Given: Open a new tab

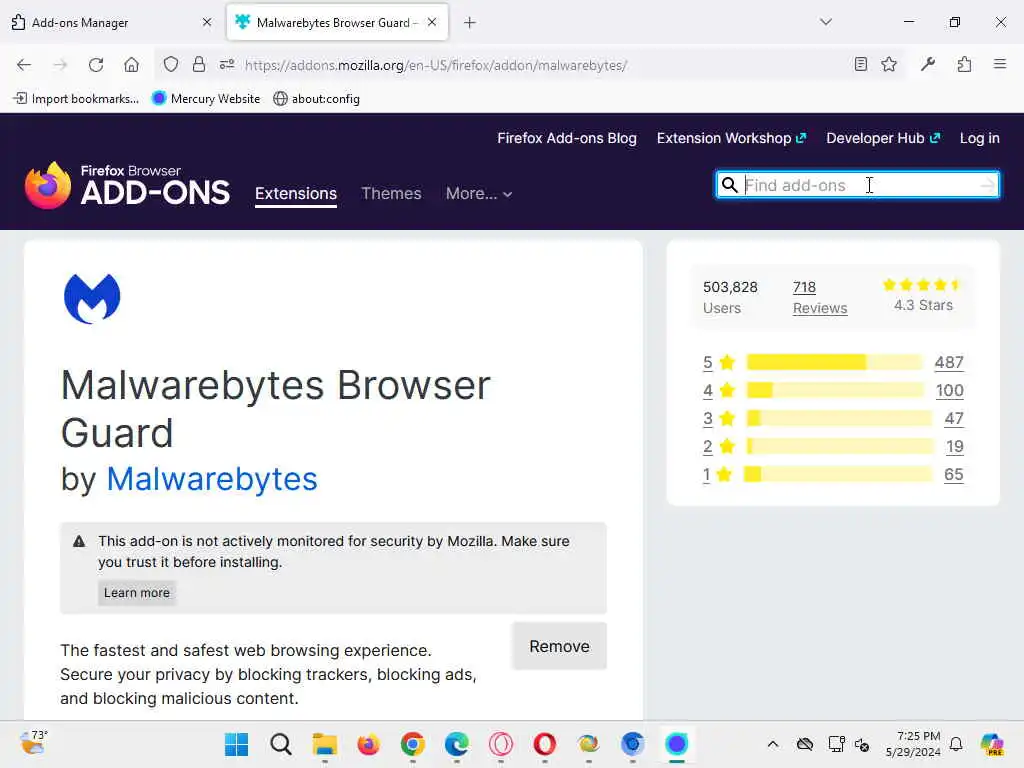Looking at the screenshot, I should pos(470,23).
